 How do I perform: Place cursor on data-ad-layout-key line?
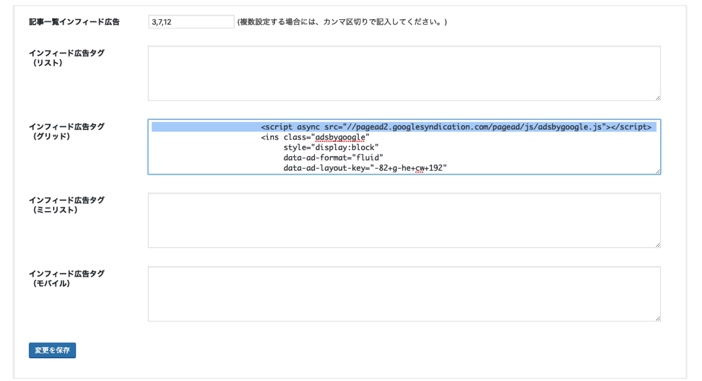(x=365, y=168)
